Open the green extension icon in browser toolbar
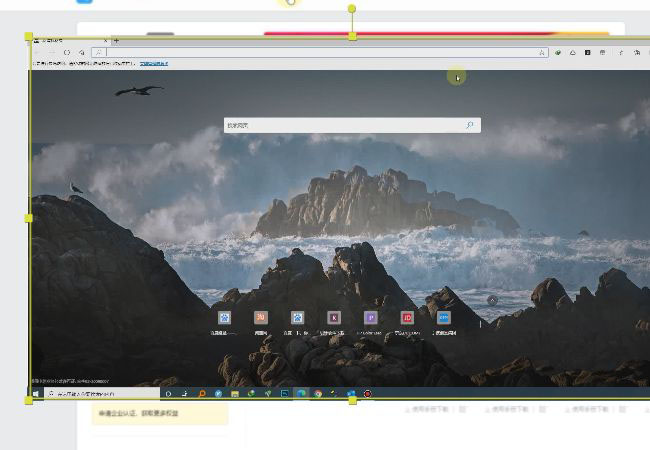 coord(558,53)
